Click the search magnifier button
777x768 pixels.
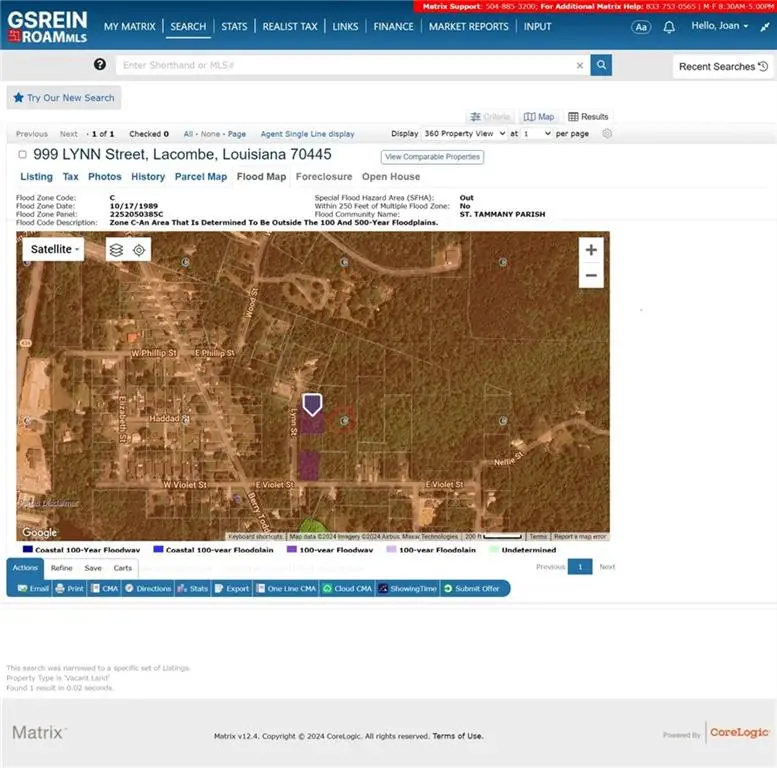(601, 65)
